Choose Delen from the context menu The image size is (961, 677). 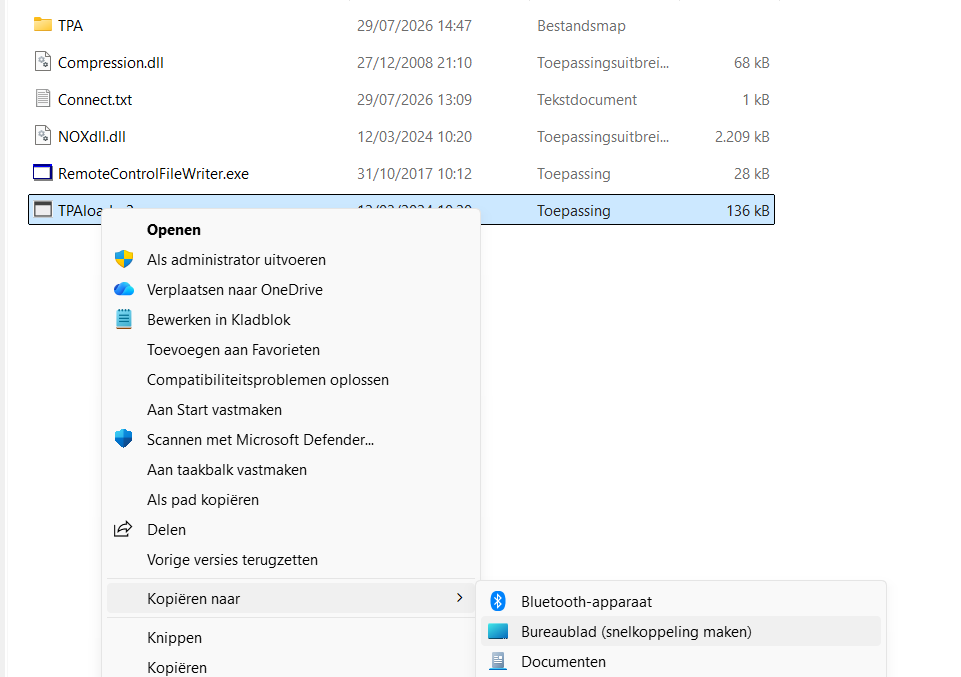tap(291, 530)
